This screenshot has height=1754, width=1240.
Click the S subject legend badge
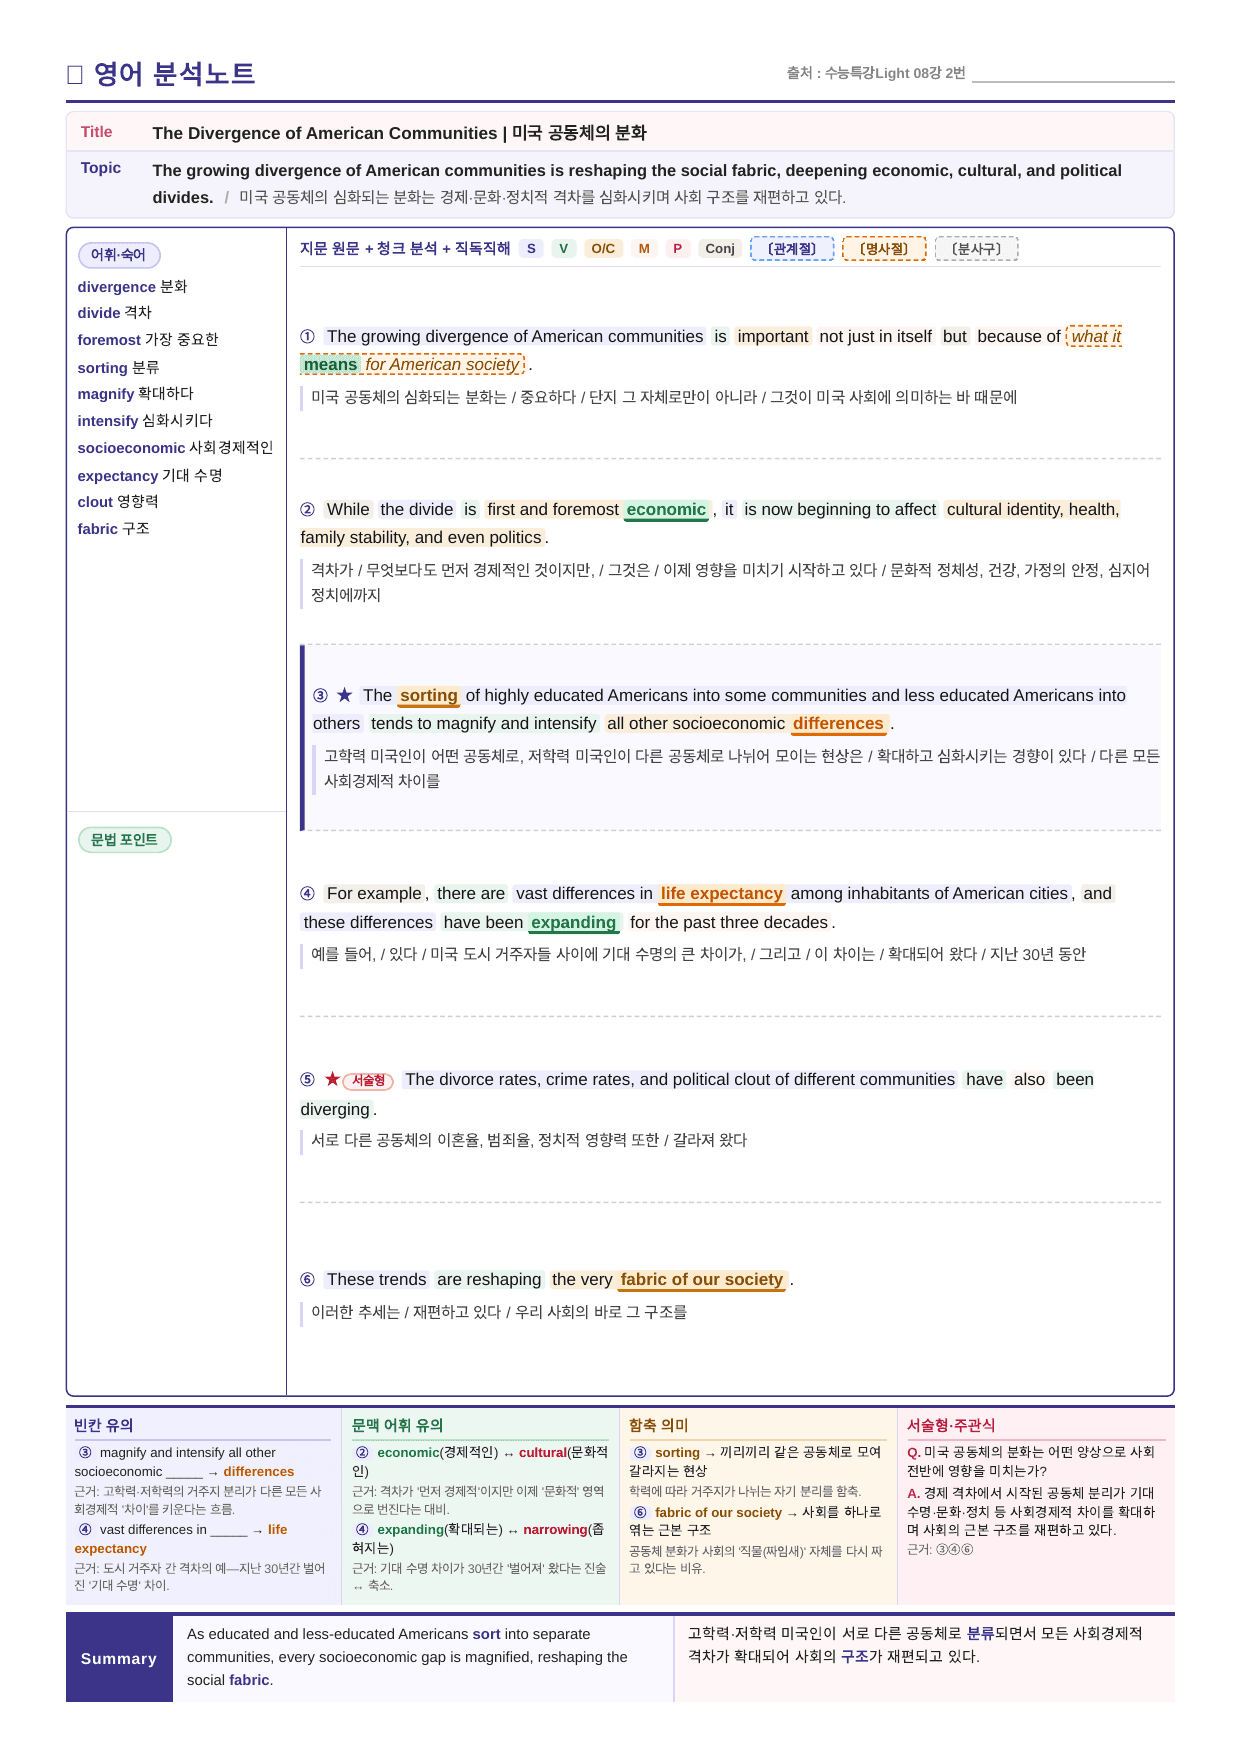(531, 249)
